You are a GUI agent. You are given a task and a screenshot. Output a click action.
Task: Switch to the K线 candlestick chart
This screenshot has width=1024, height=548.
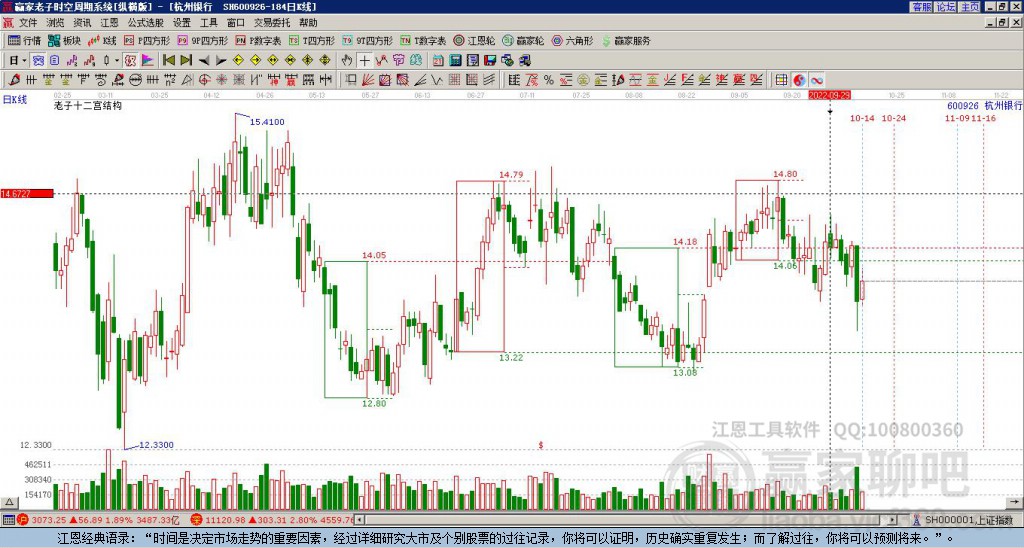[x=103, y=40]
